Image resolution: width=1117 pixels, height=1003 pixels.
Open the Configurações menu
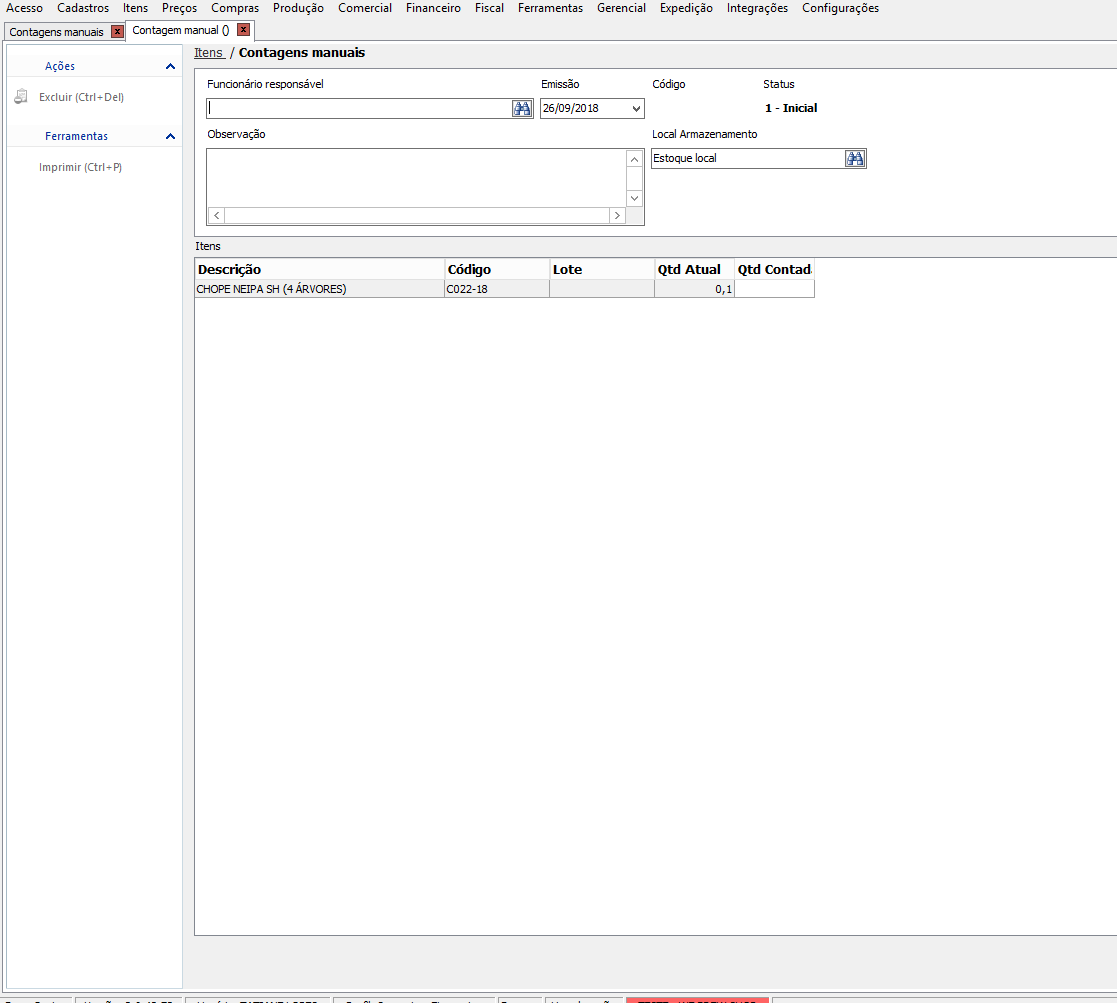[841, 8]
